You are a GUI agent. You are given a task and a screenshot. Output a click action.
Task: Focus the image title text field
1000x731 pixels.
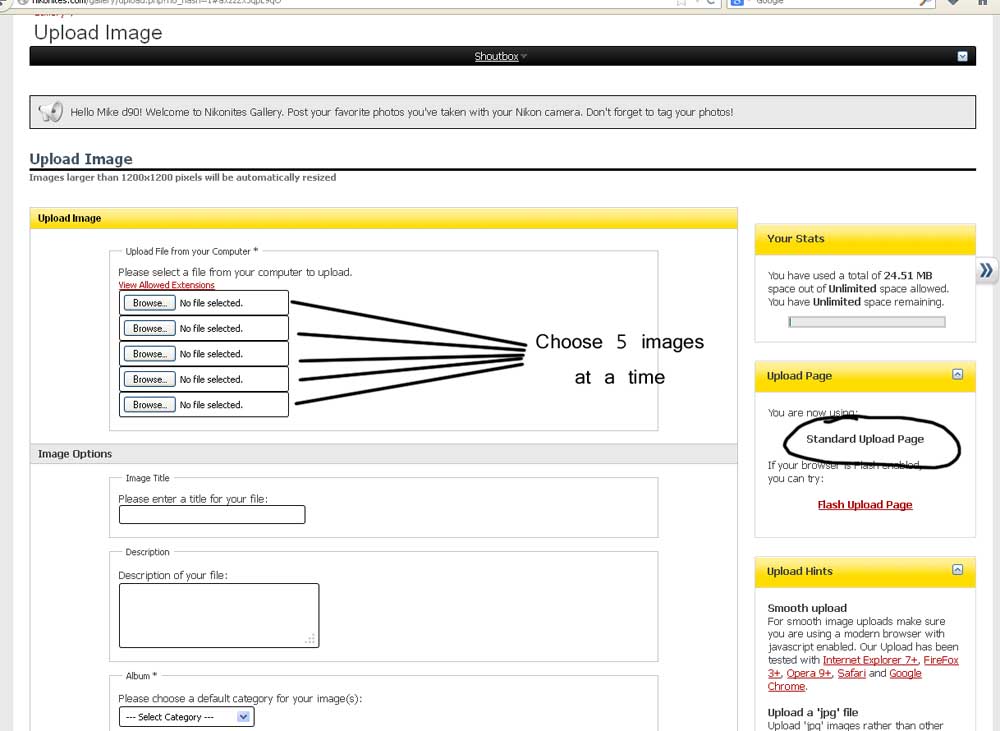coord(212,515)
